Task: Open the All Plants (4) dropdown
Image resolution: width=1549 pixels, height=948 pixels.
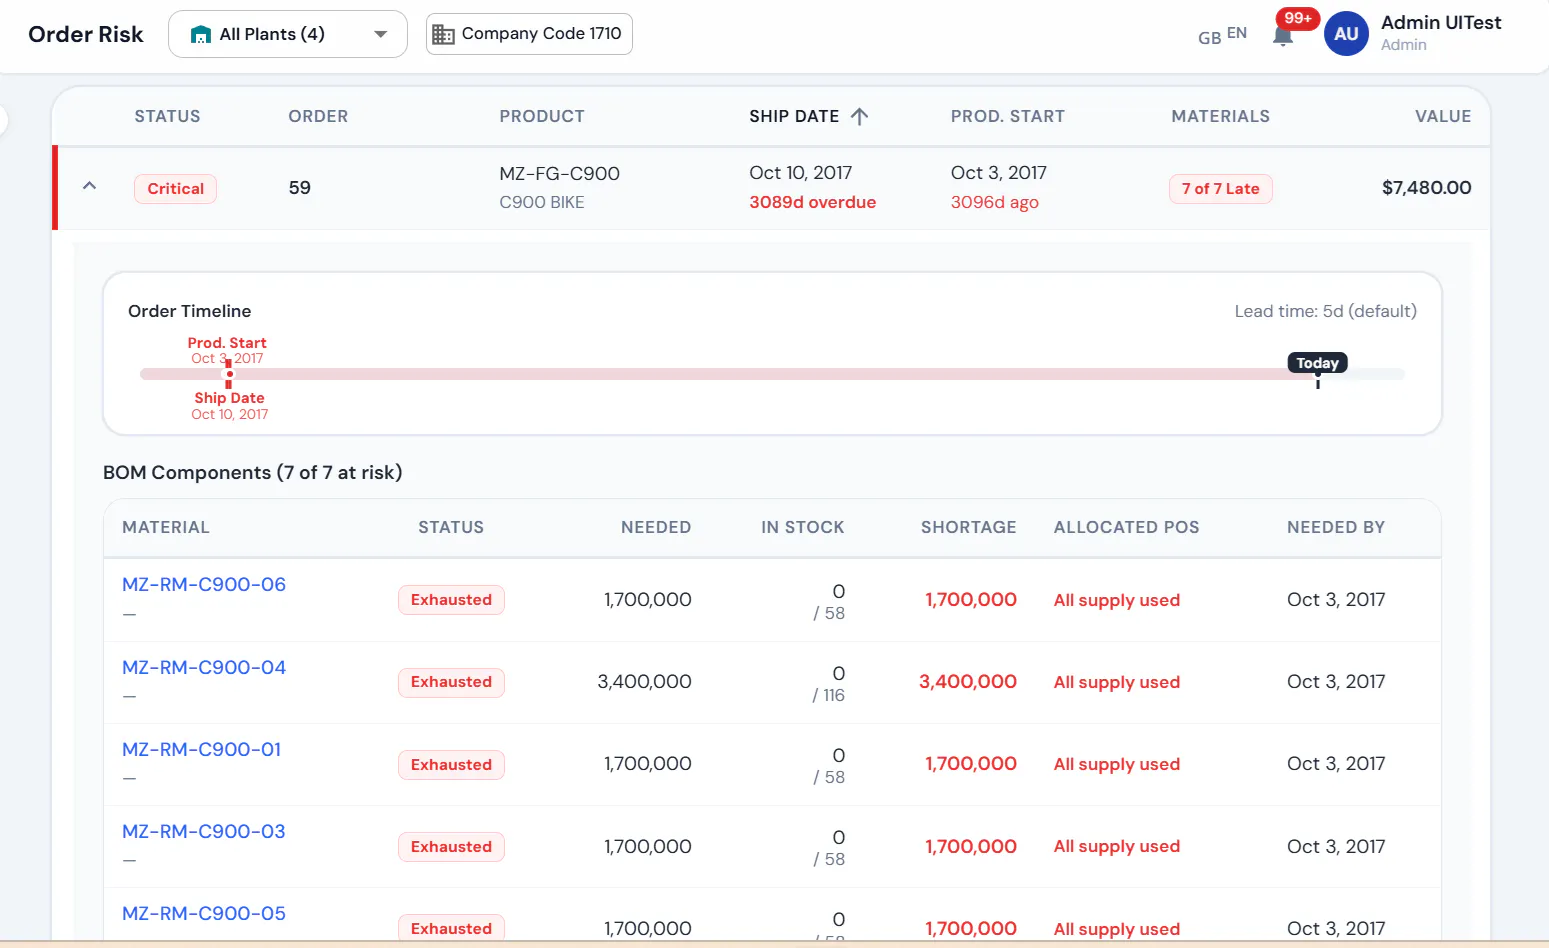Action: click(288, 34)
